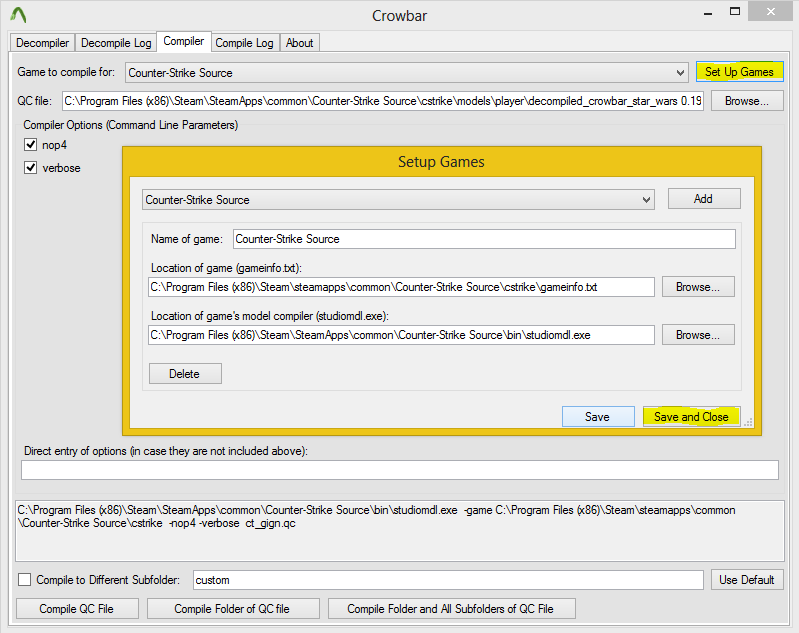The height and width of the screenshot is (633, 799).
Task: Click Compile Folder of QC file
Action: pos(233,609)
